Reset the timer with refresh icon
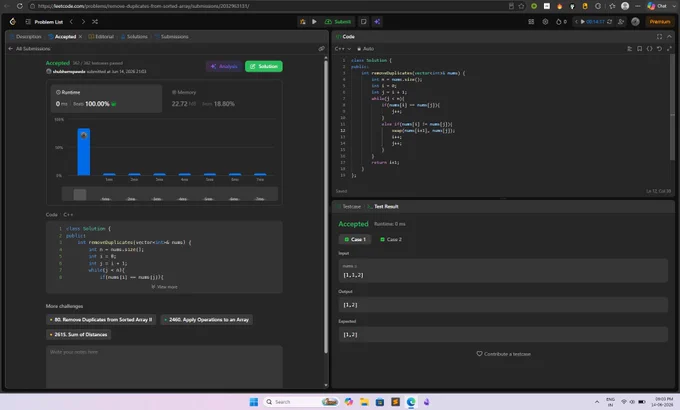Image resolution: width=680 pixels, height=410 pixels. (609, 22)
